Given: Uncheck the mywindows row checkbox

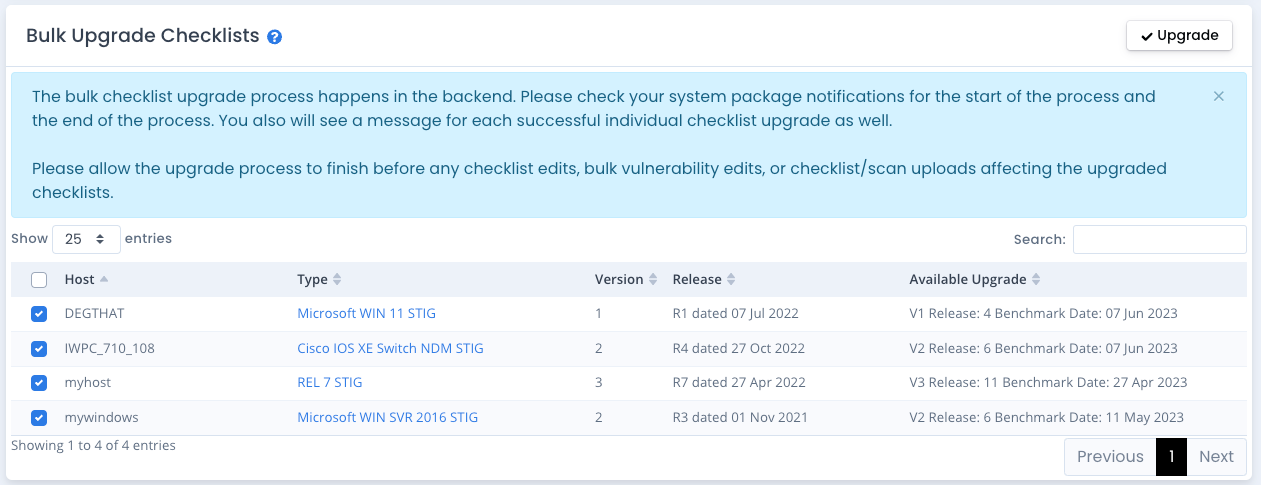Looking at the screenshot, I should [x=39, y=417].
